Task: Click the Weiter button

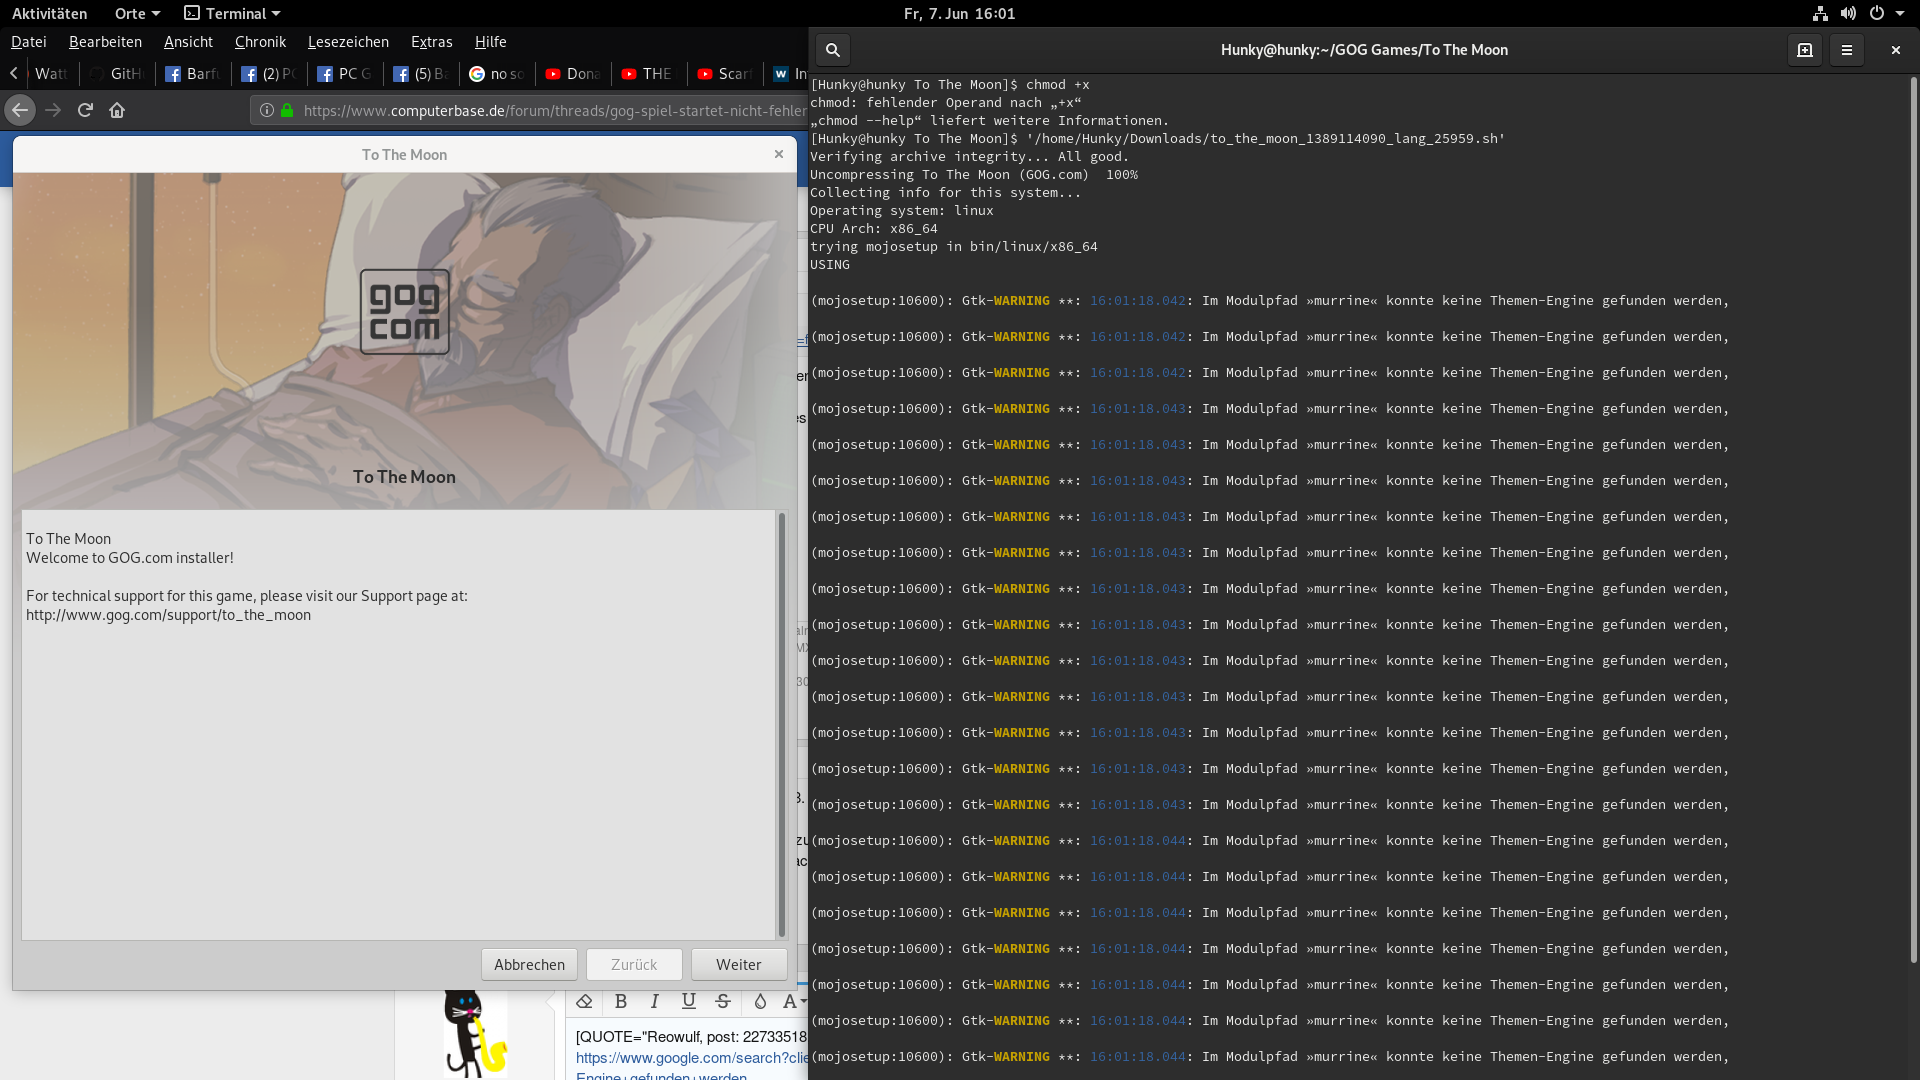Action: (x=738, y=964)
